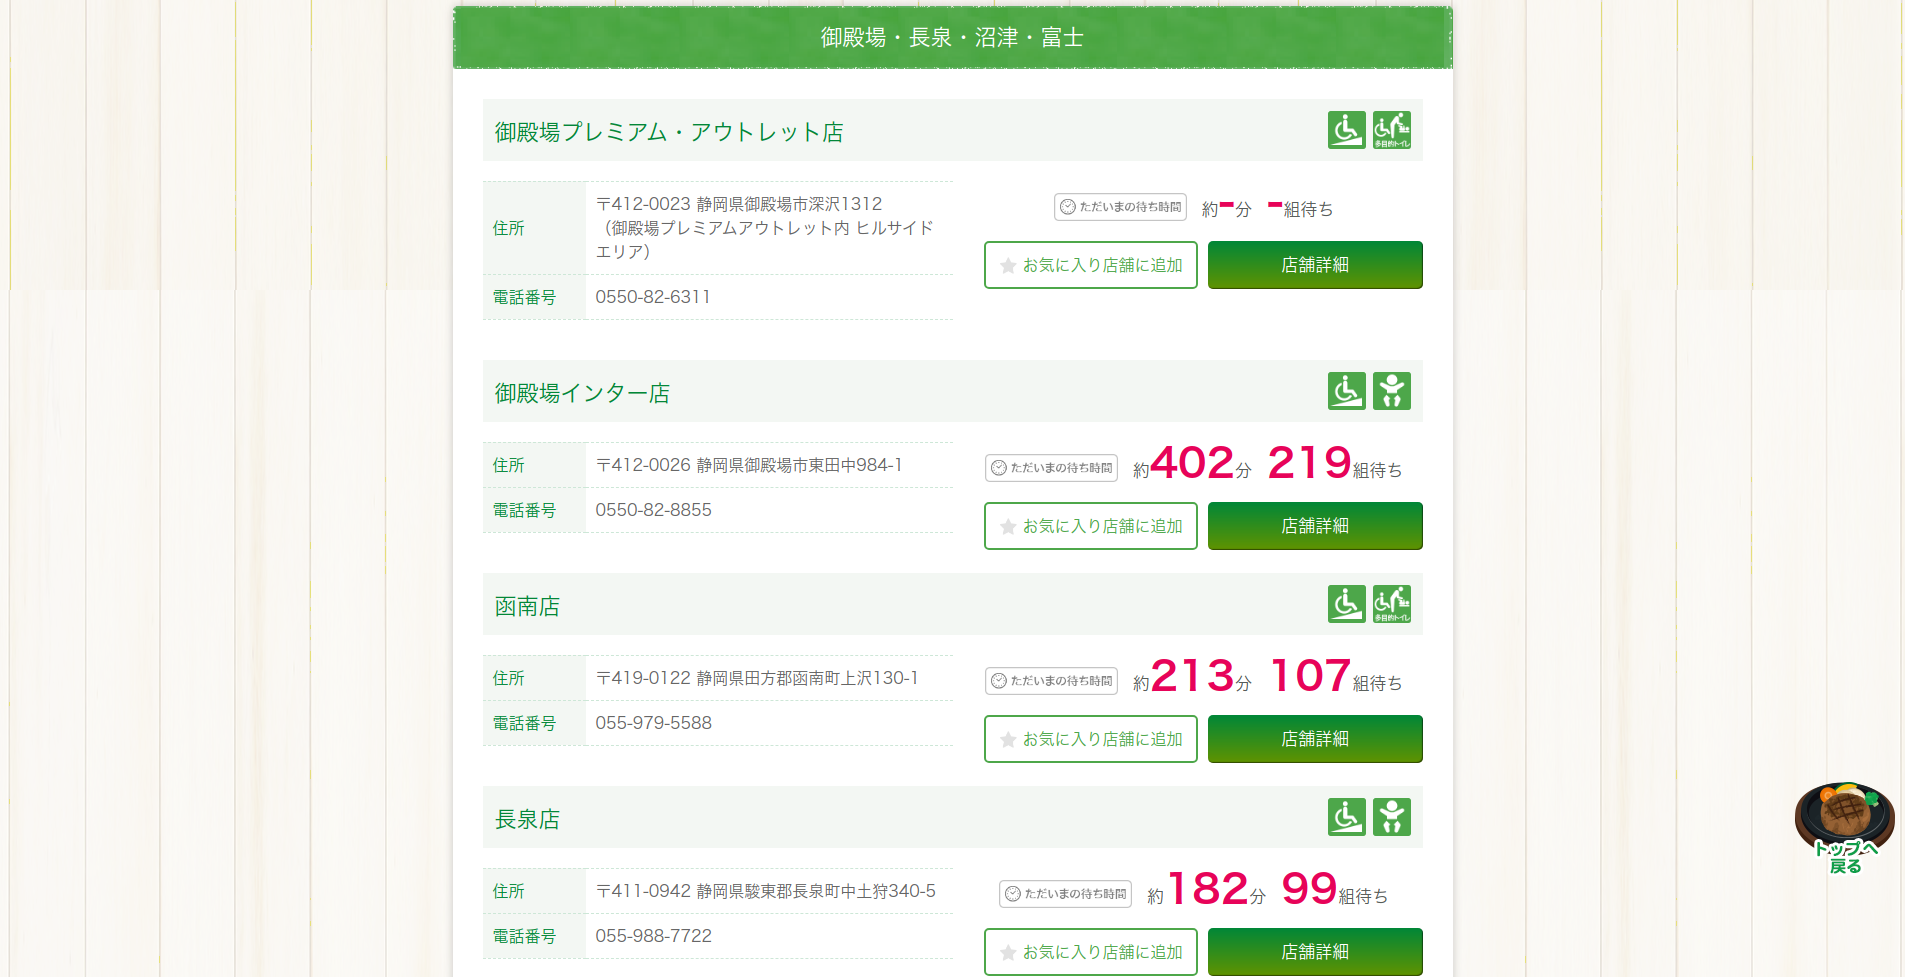Click multipurpose toilet icon for 御殿場プレミアム・アウトレット店
The image size is (1905, 977).
(x=1391, y=130)
